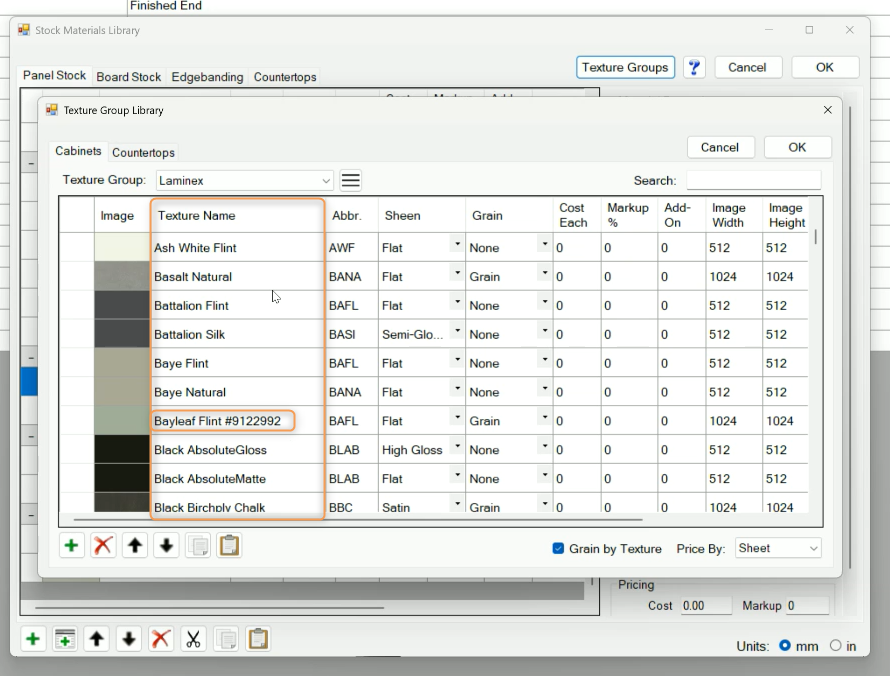This screenshot has height=676, width=890.
Task: Click the blue question mark help icon
Action: 694,67
